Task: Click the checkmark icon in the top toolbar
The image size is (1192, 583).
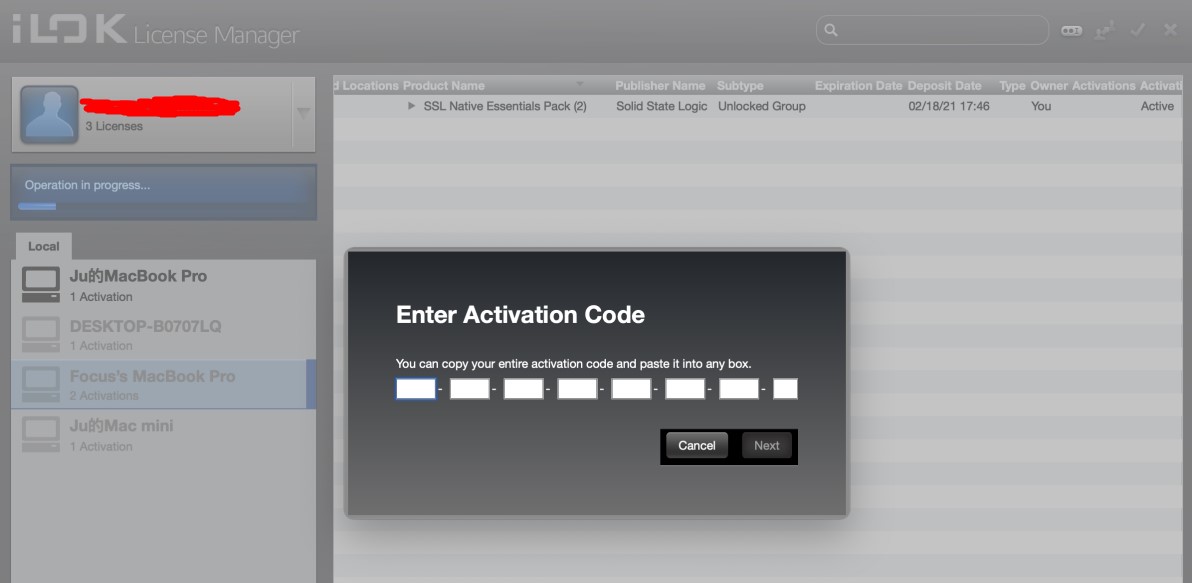Action: tap(1138, 30)
